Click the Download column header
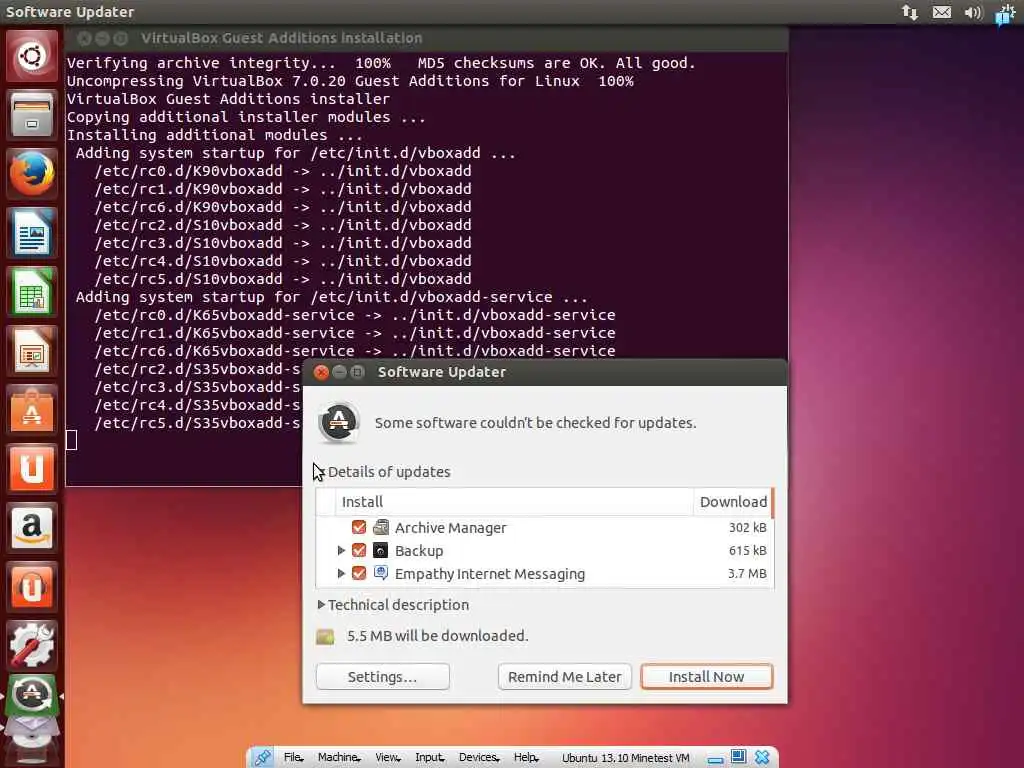This screenshot has width=1024, height=768. (733, 502)
